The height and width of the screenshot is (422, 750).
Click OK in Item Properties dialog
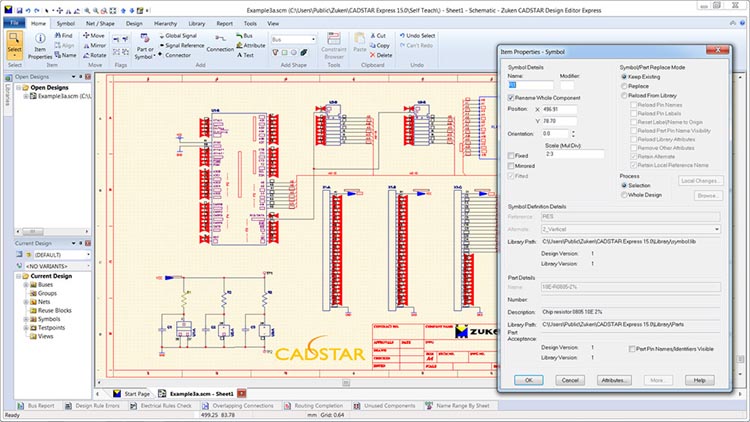[529, 380]
